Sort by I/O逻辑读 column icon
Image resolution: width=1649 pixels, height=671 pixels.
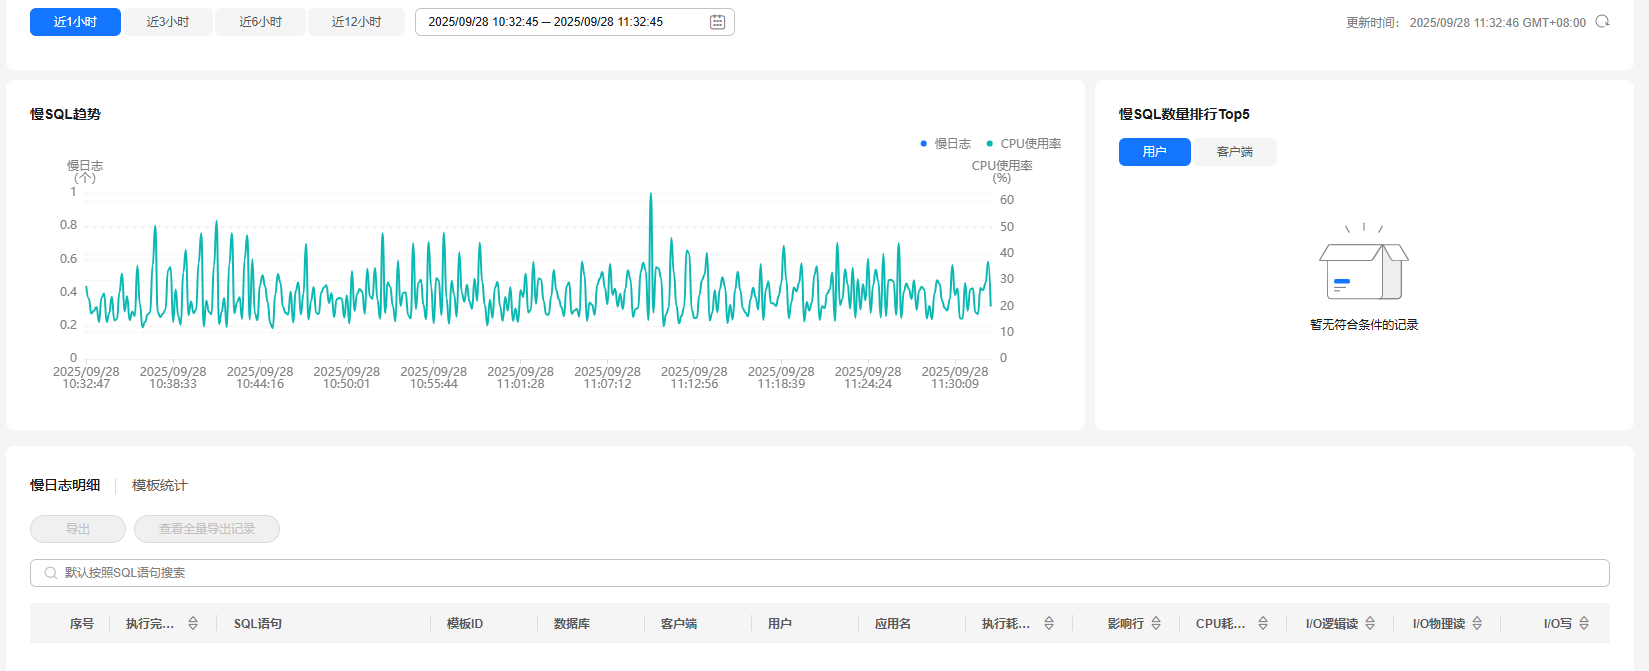1370,623
